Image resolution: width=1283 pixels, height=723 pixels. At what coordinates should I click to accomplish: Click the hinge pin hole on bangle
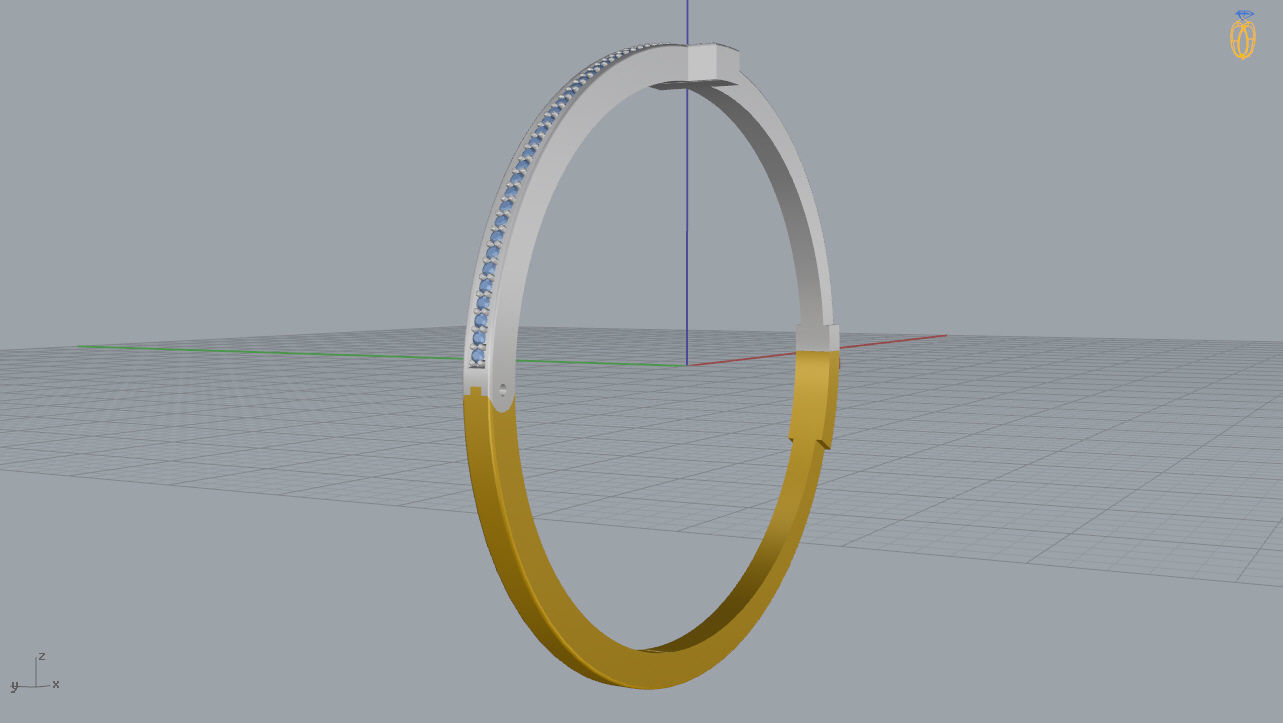[501, 392]
